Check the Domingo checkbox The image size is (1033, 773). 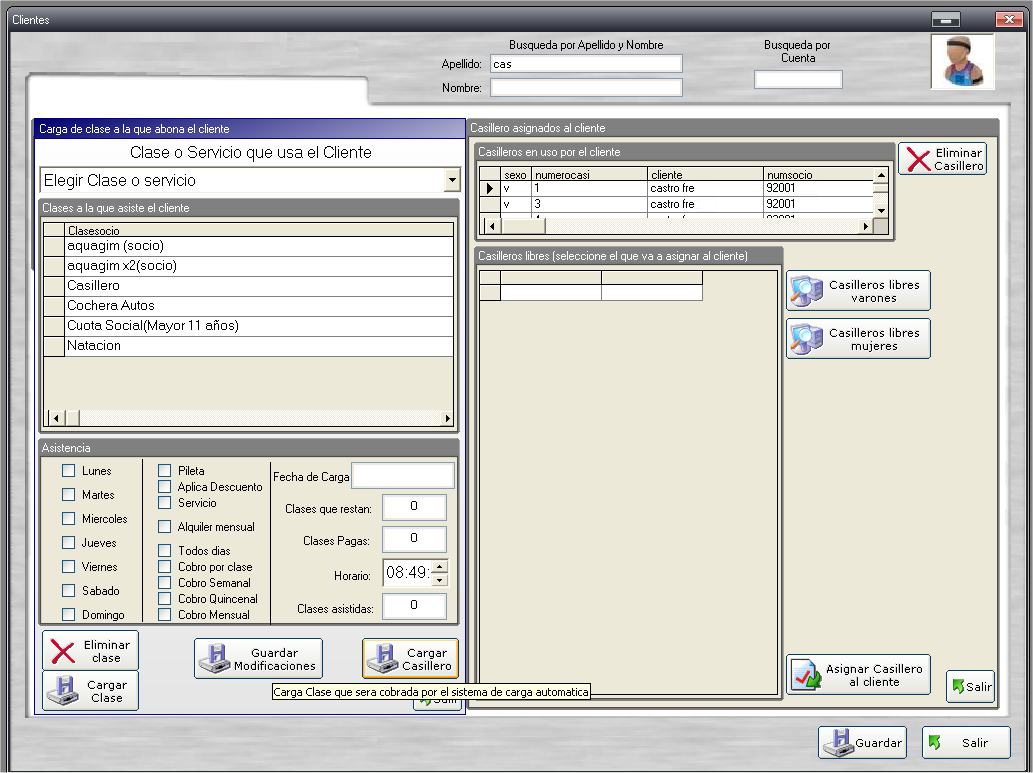click(69, 614)
